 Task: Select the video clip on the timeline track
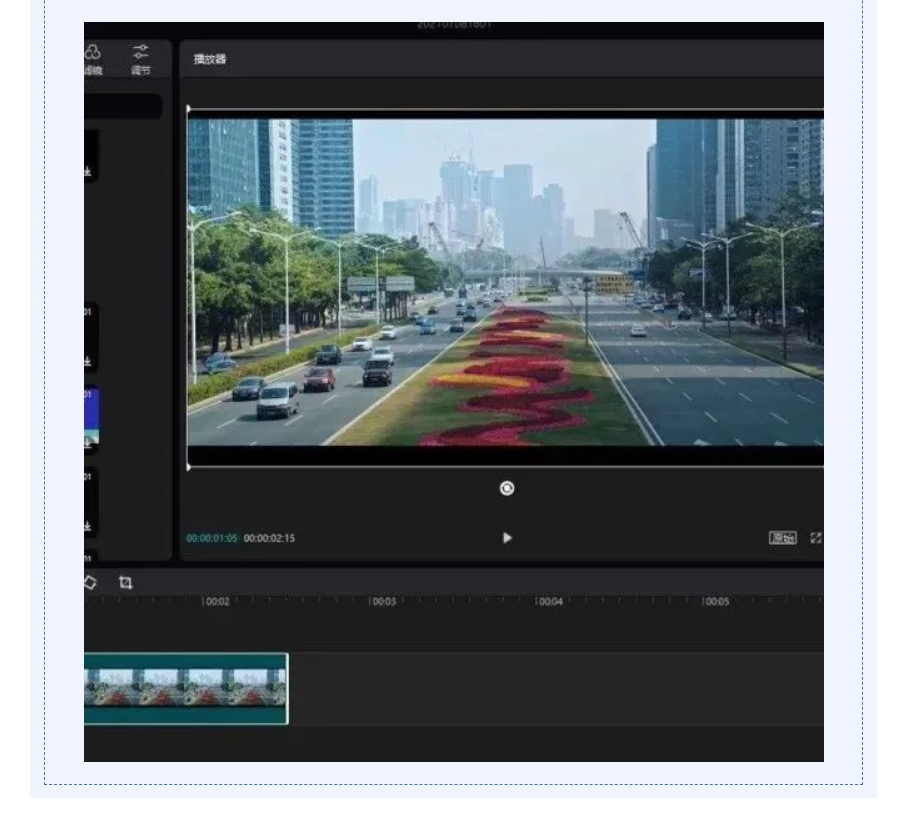(186, 688)
